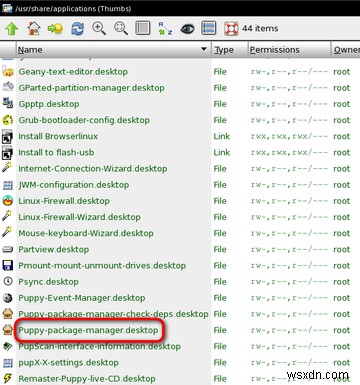Click the Pmount-mount-unmount-drives.desktop file name
The width and height of the screenshot is (360, 385).
102,266
